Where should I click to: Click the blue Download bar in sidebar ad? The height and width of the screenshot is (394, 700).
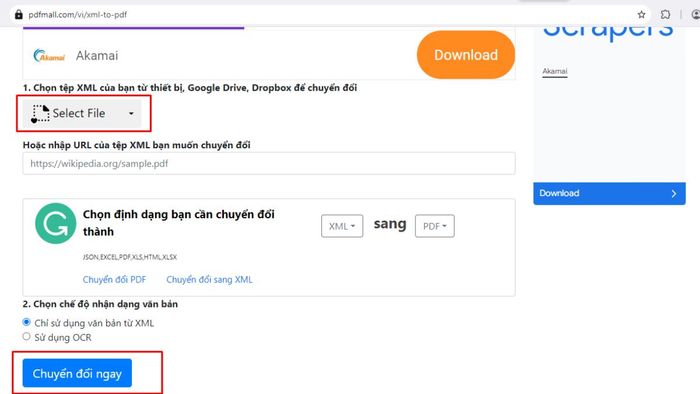(609, 194)
